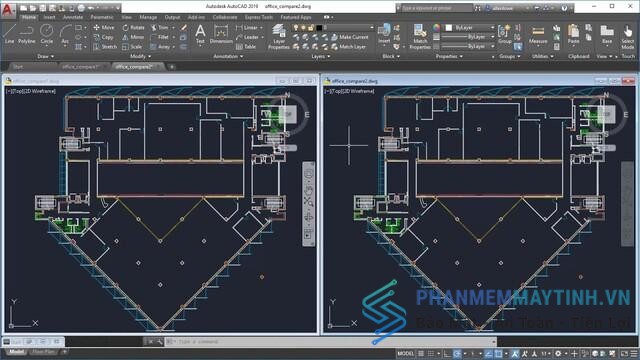The image size is (640, 360).
Task: Toggle the grid display in status bar
Action: tap(421, 353)
